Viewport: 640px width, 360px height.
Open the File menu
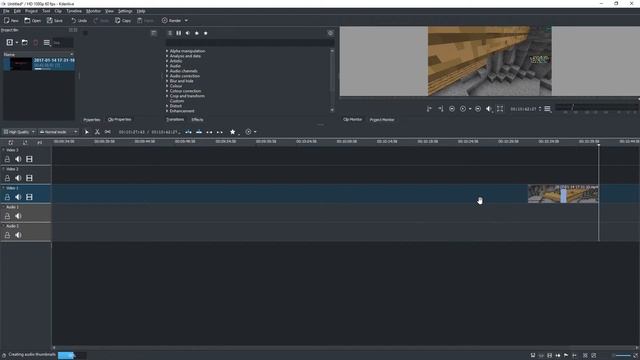[x=6, y=11]
